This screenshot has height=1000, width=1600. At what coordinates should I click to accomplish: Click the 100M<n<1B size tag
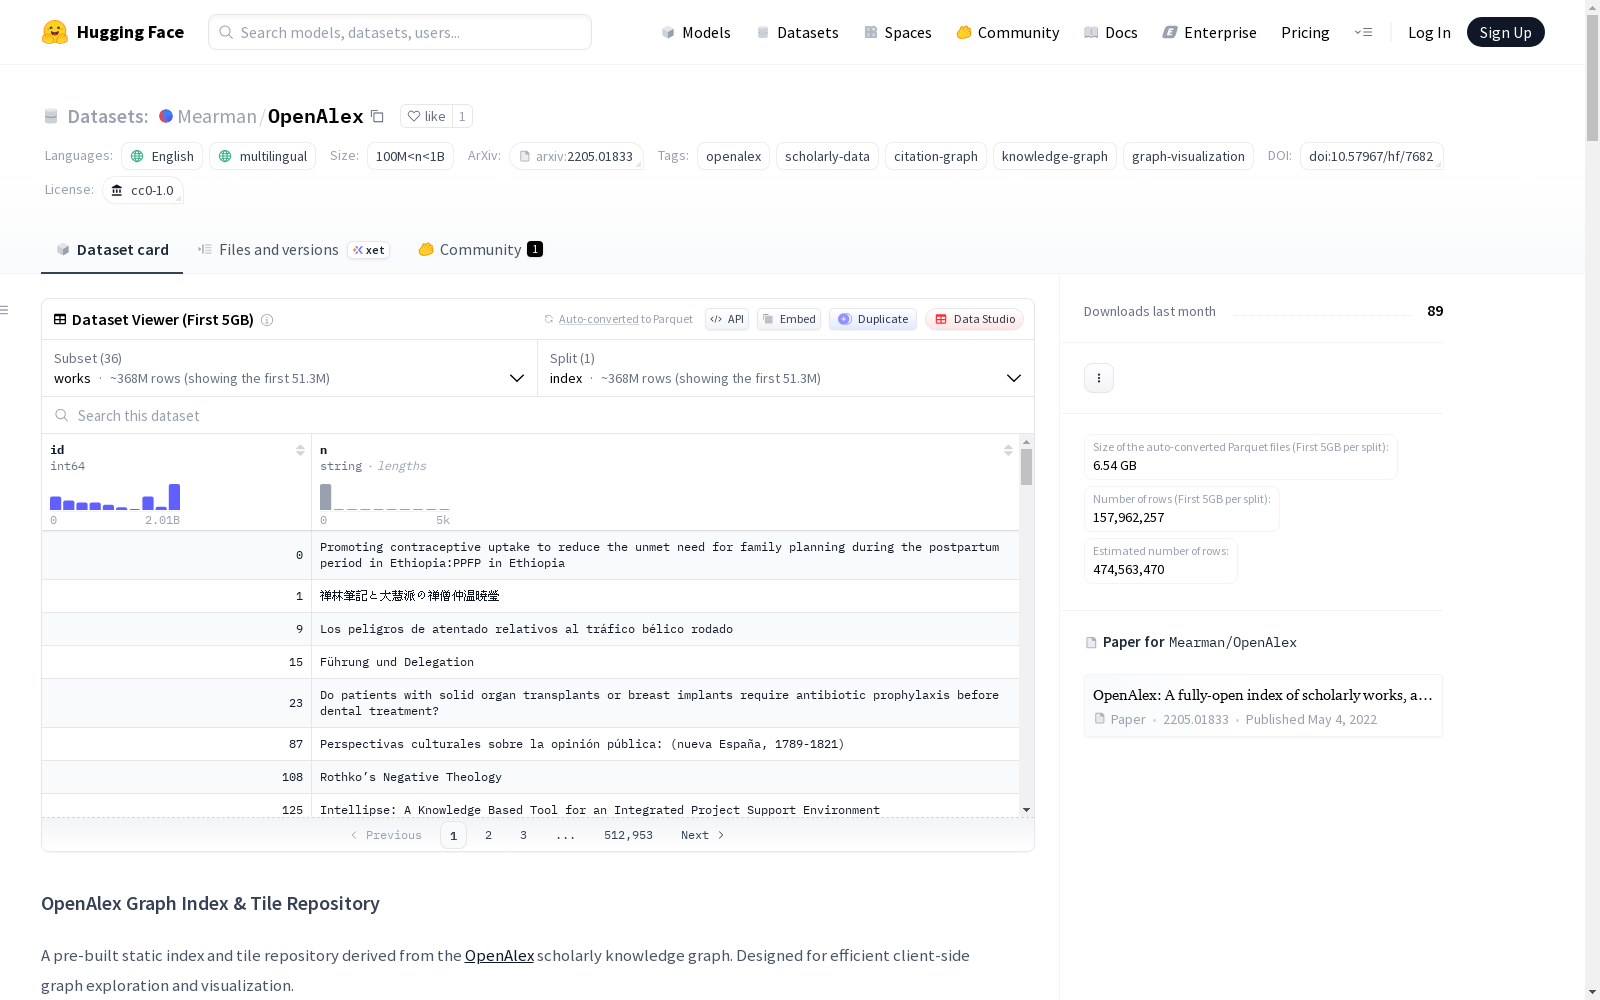[410, 156]
